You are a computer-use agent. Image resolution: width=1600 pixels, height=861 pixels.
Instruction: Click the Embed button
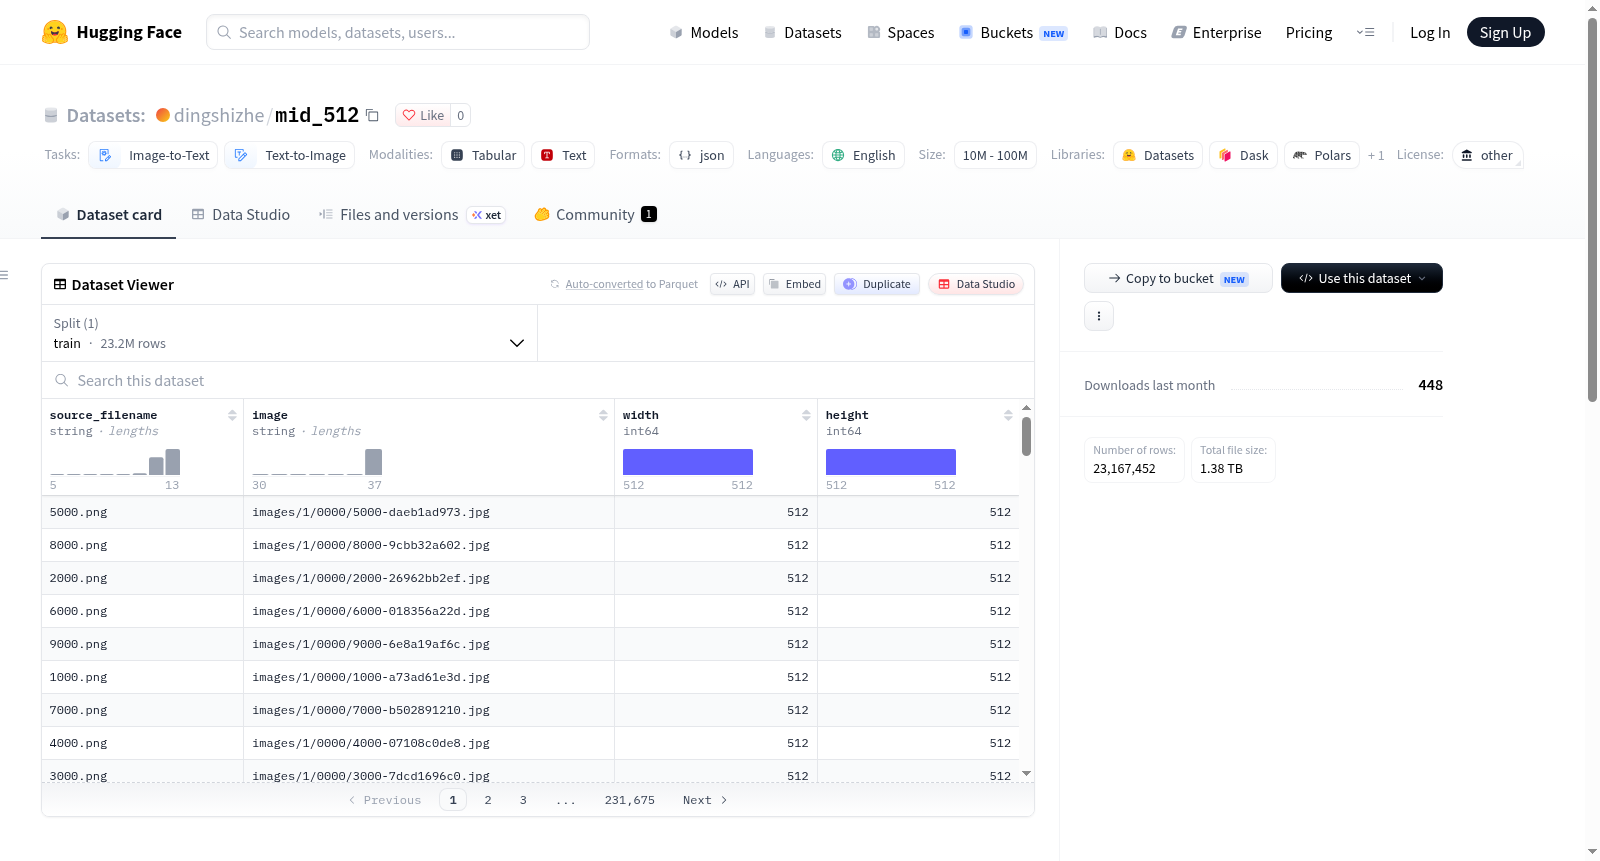pos(794,284)
